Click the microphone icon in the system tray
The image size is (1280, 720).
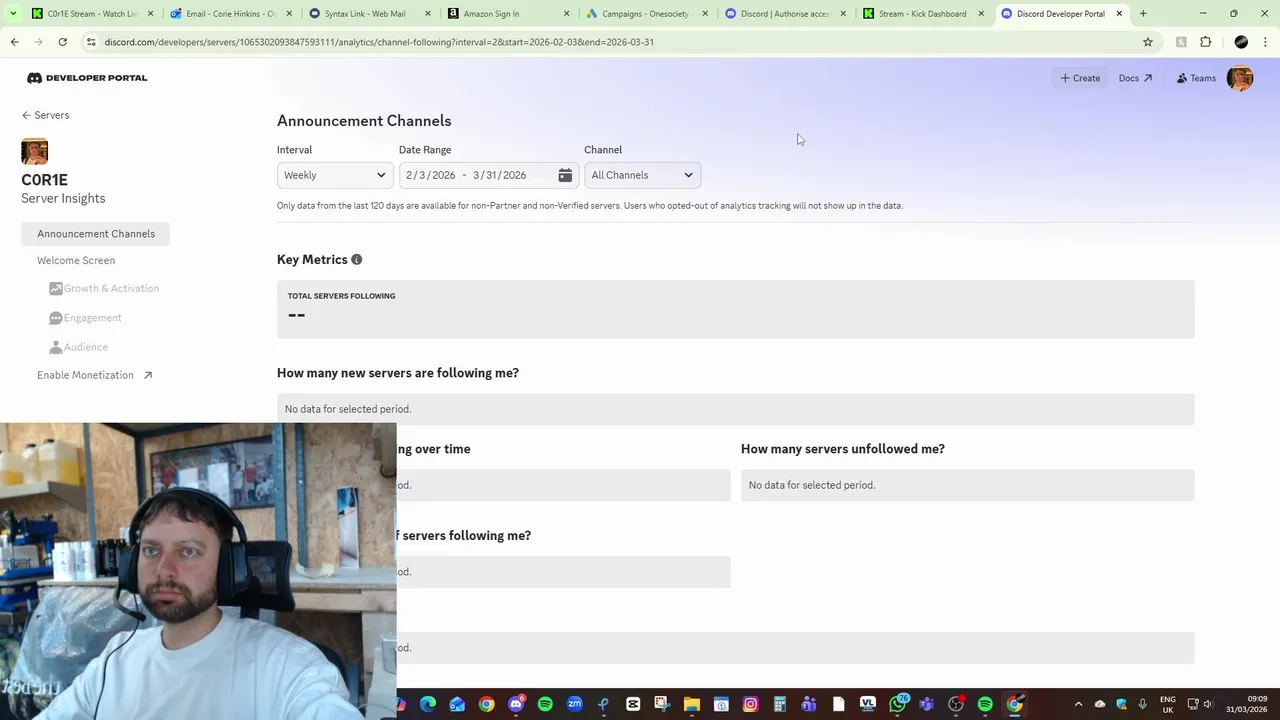[x=1142, y=704]
